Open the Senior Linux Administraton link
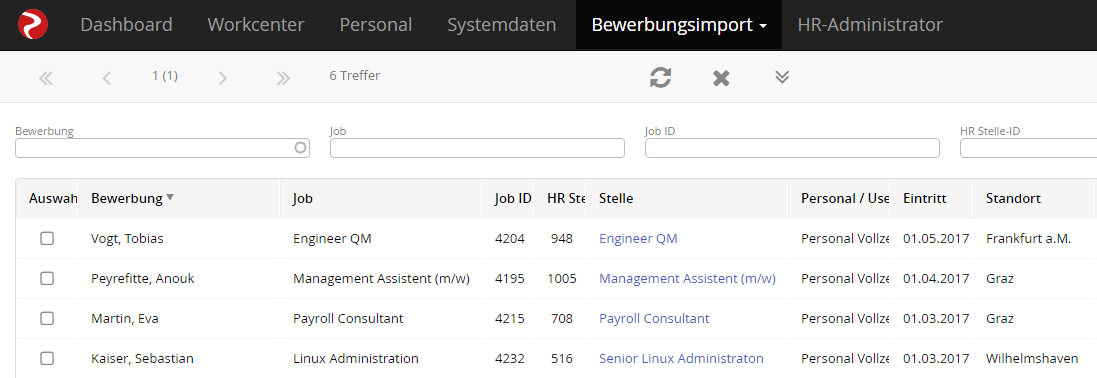Image resolution: width=1097 pixels, height=378 pixels. click(681, 358)
